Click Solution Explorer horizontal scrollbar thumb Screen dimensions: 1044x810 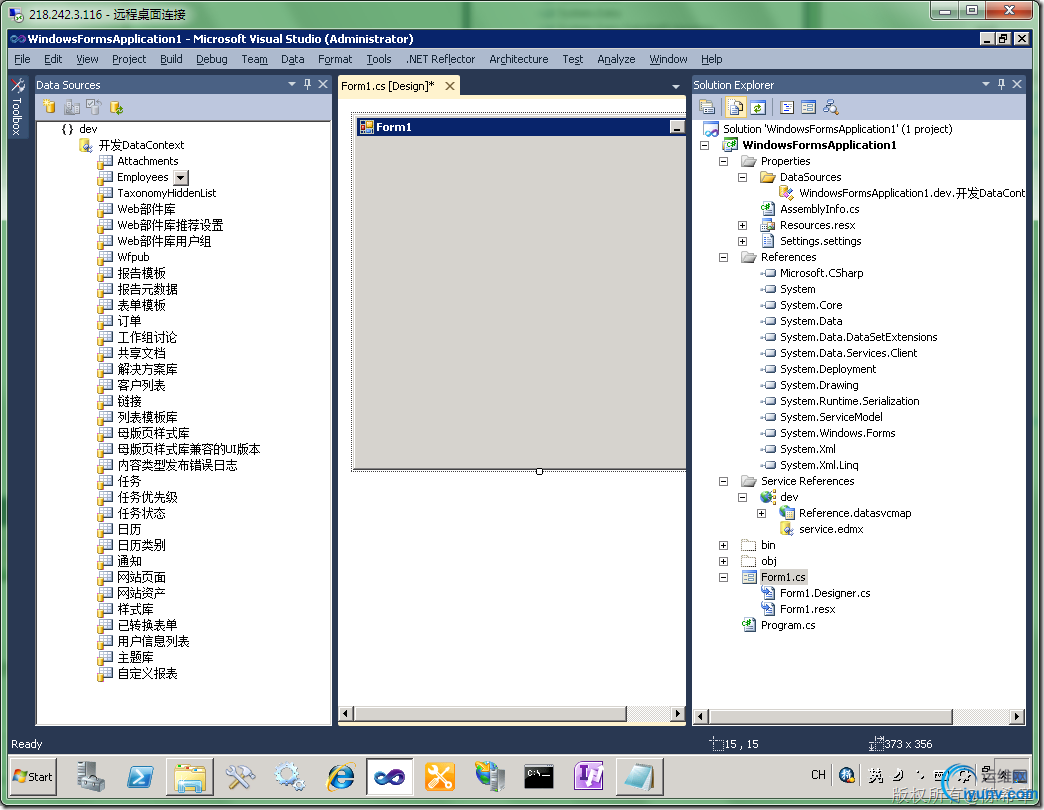click(830, 717)
